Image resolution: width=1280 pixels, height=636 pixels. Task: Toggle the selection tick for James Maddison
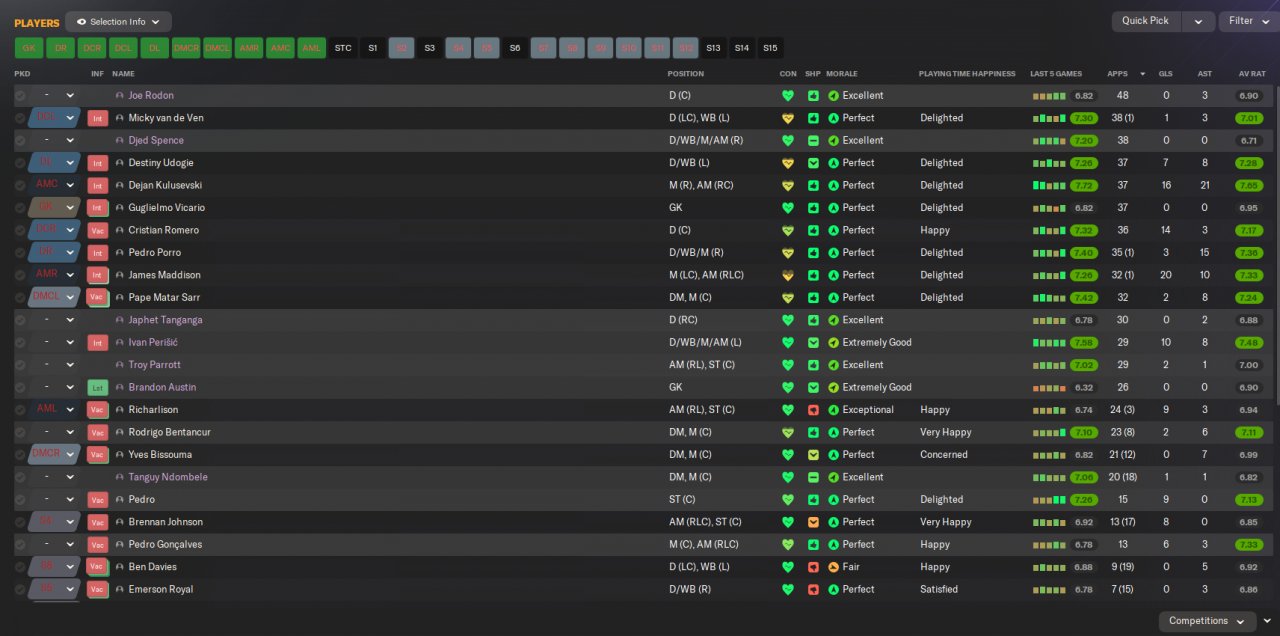(x=20, y=275)
